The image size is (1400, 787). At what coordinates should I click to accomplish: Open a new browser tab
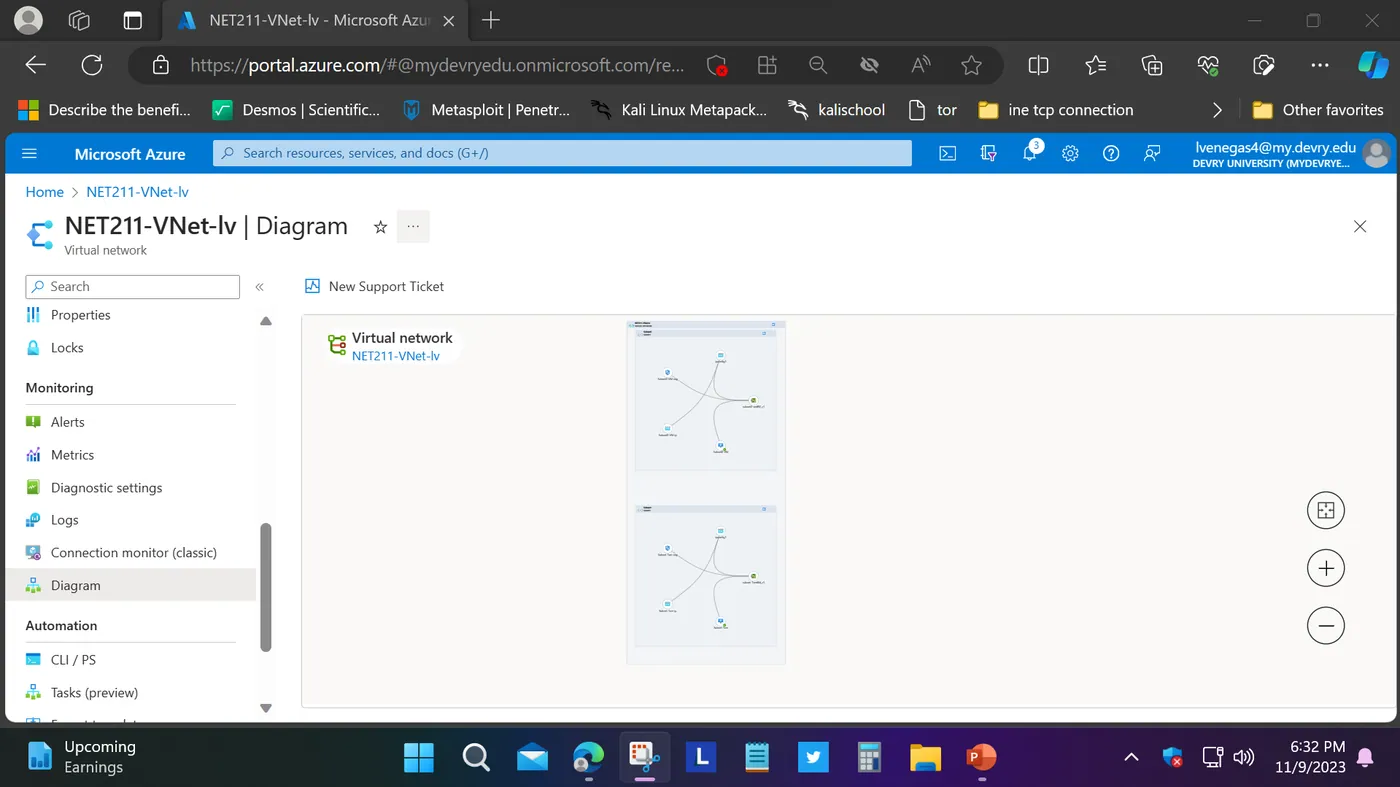490,20
